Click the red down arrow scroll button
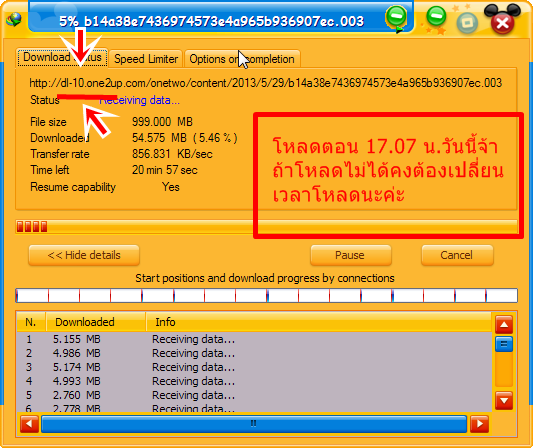Screen dimensions: 533x448 coord(504,401)
